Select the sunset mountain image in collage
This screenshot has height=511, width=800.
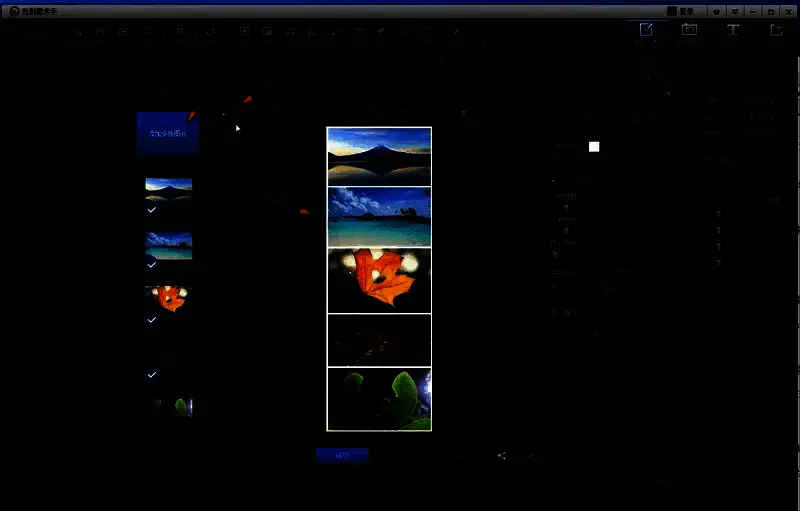[x=379, y=156]
